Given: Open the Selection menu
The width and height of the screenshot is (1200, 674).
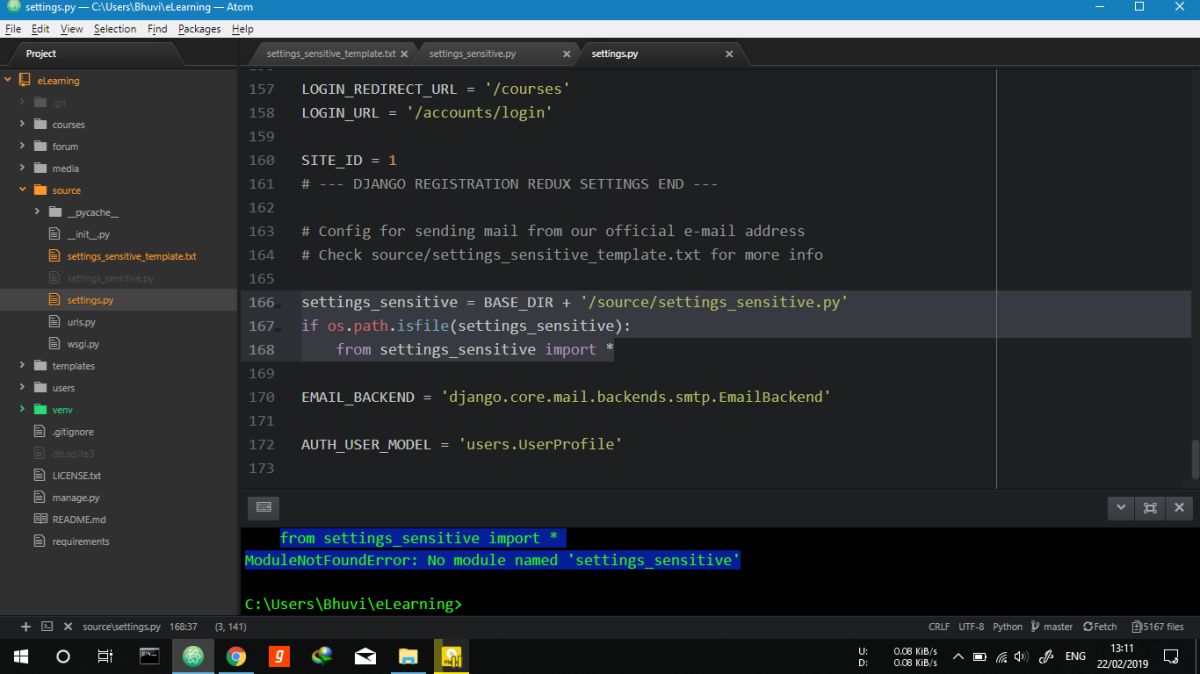Looking at the screenshot, I should pyautogui.click(x=115, y=29).
